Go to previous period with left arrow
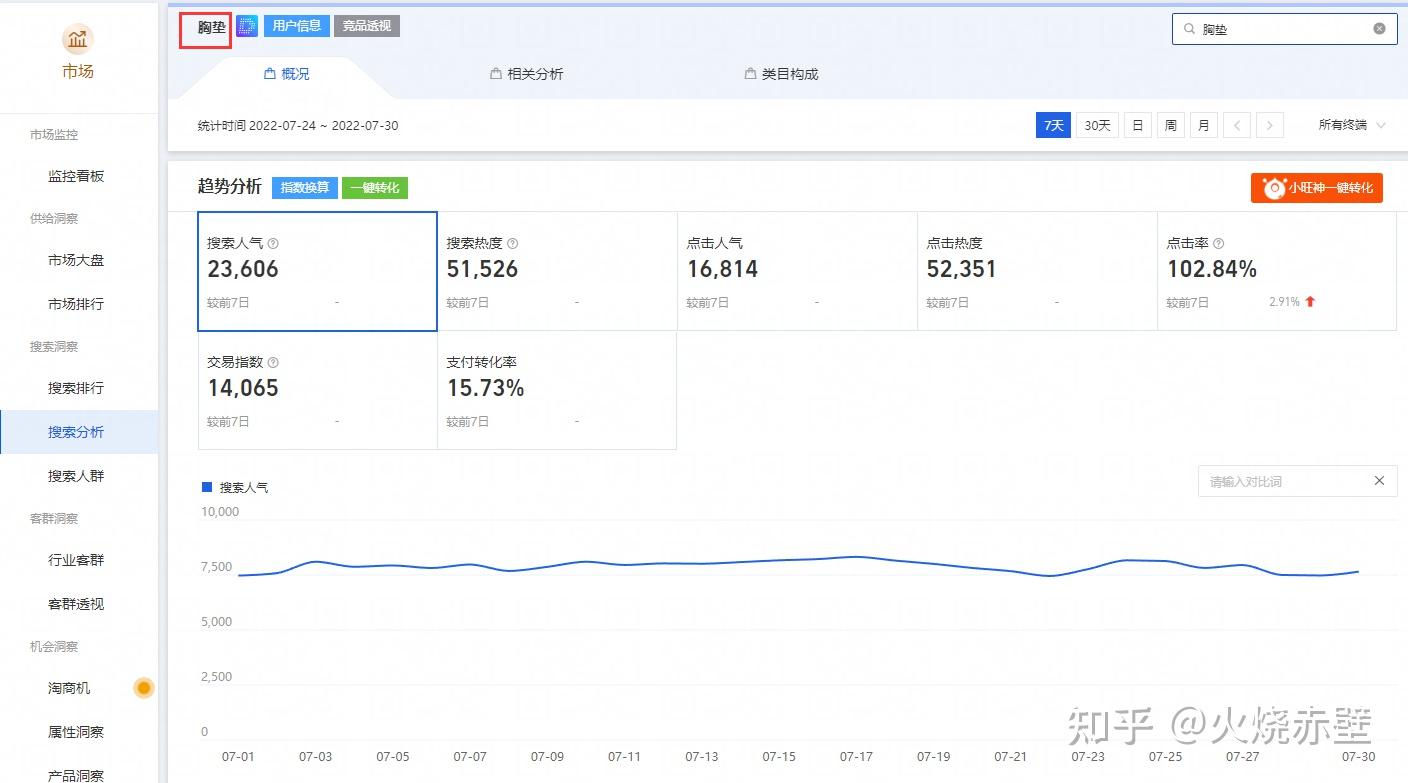 pyautogui.click(x=1237, y=125)
